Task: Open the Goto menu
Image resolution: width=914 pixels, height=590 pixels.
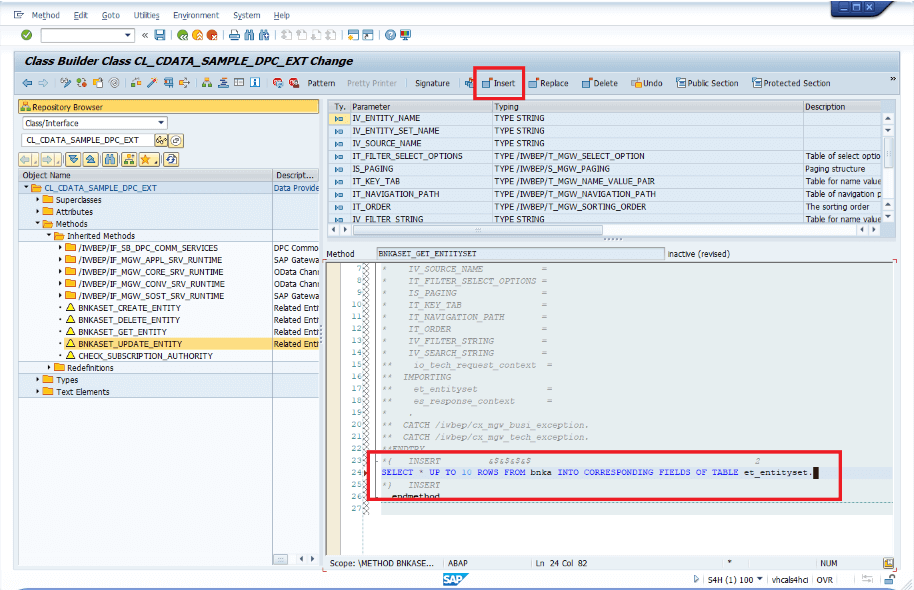Action: coord(110,16)
